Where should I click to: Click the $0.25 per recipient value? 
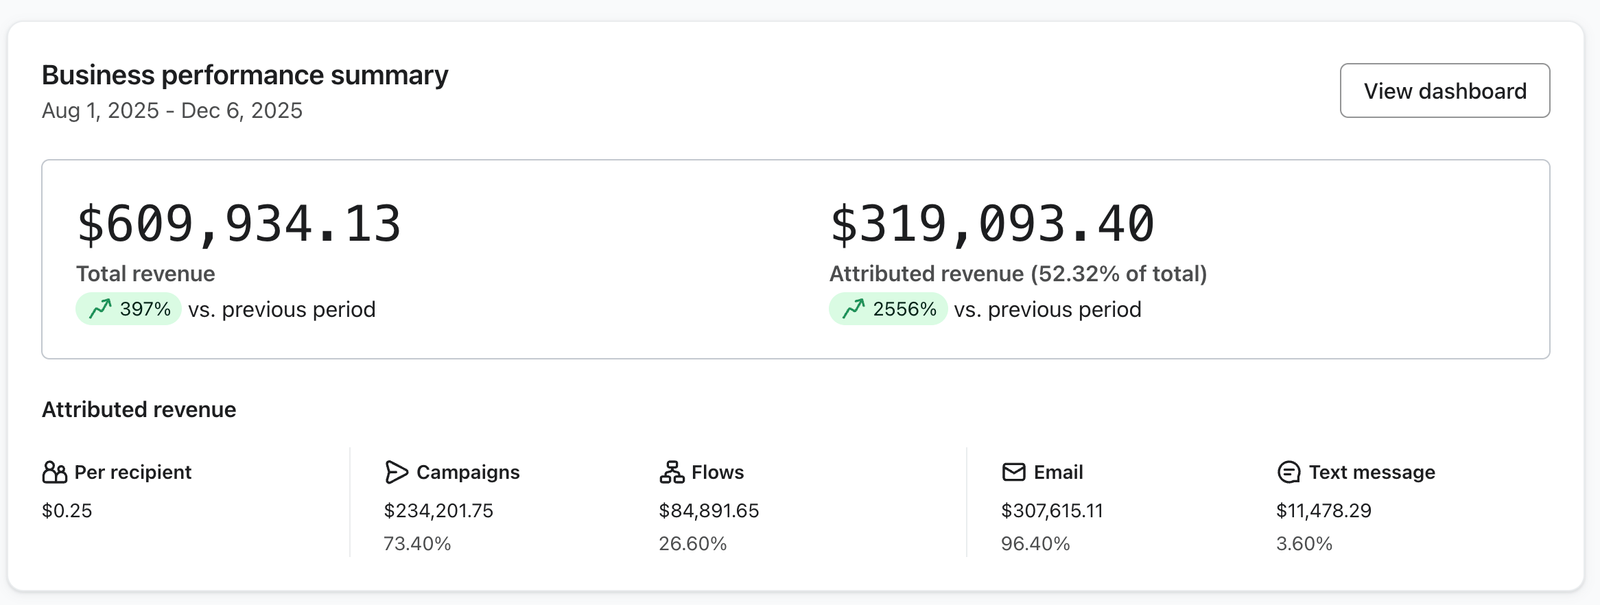tap(67, 511)
